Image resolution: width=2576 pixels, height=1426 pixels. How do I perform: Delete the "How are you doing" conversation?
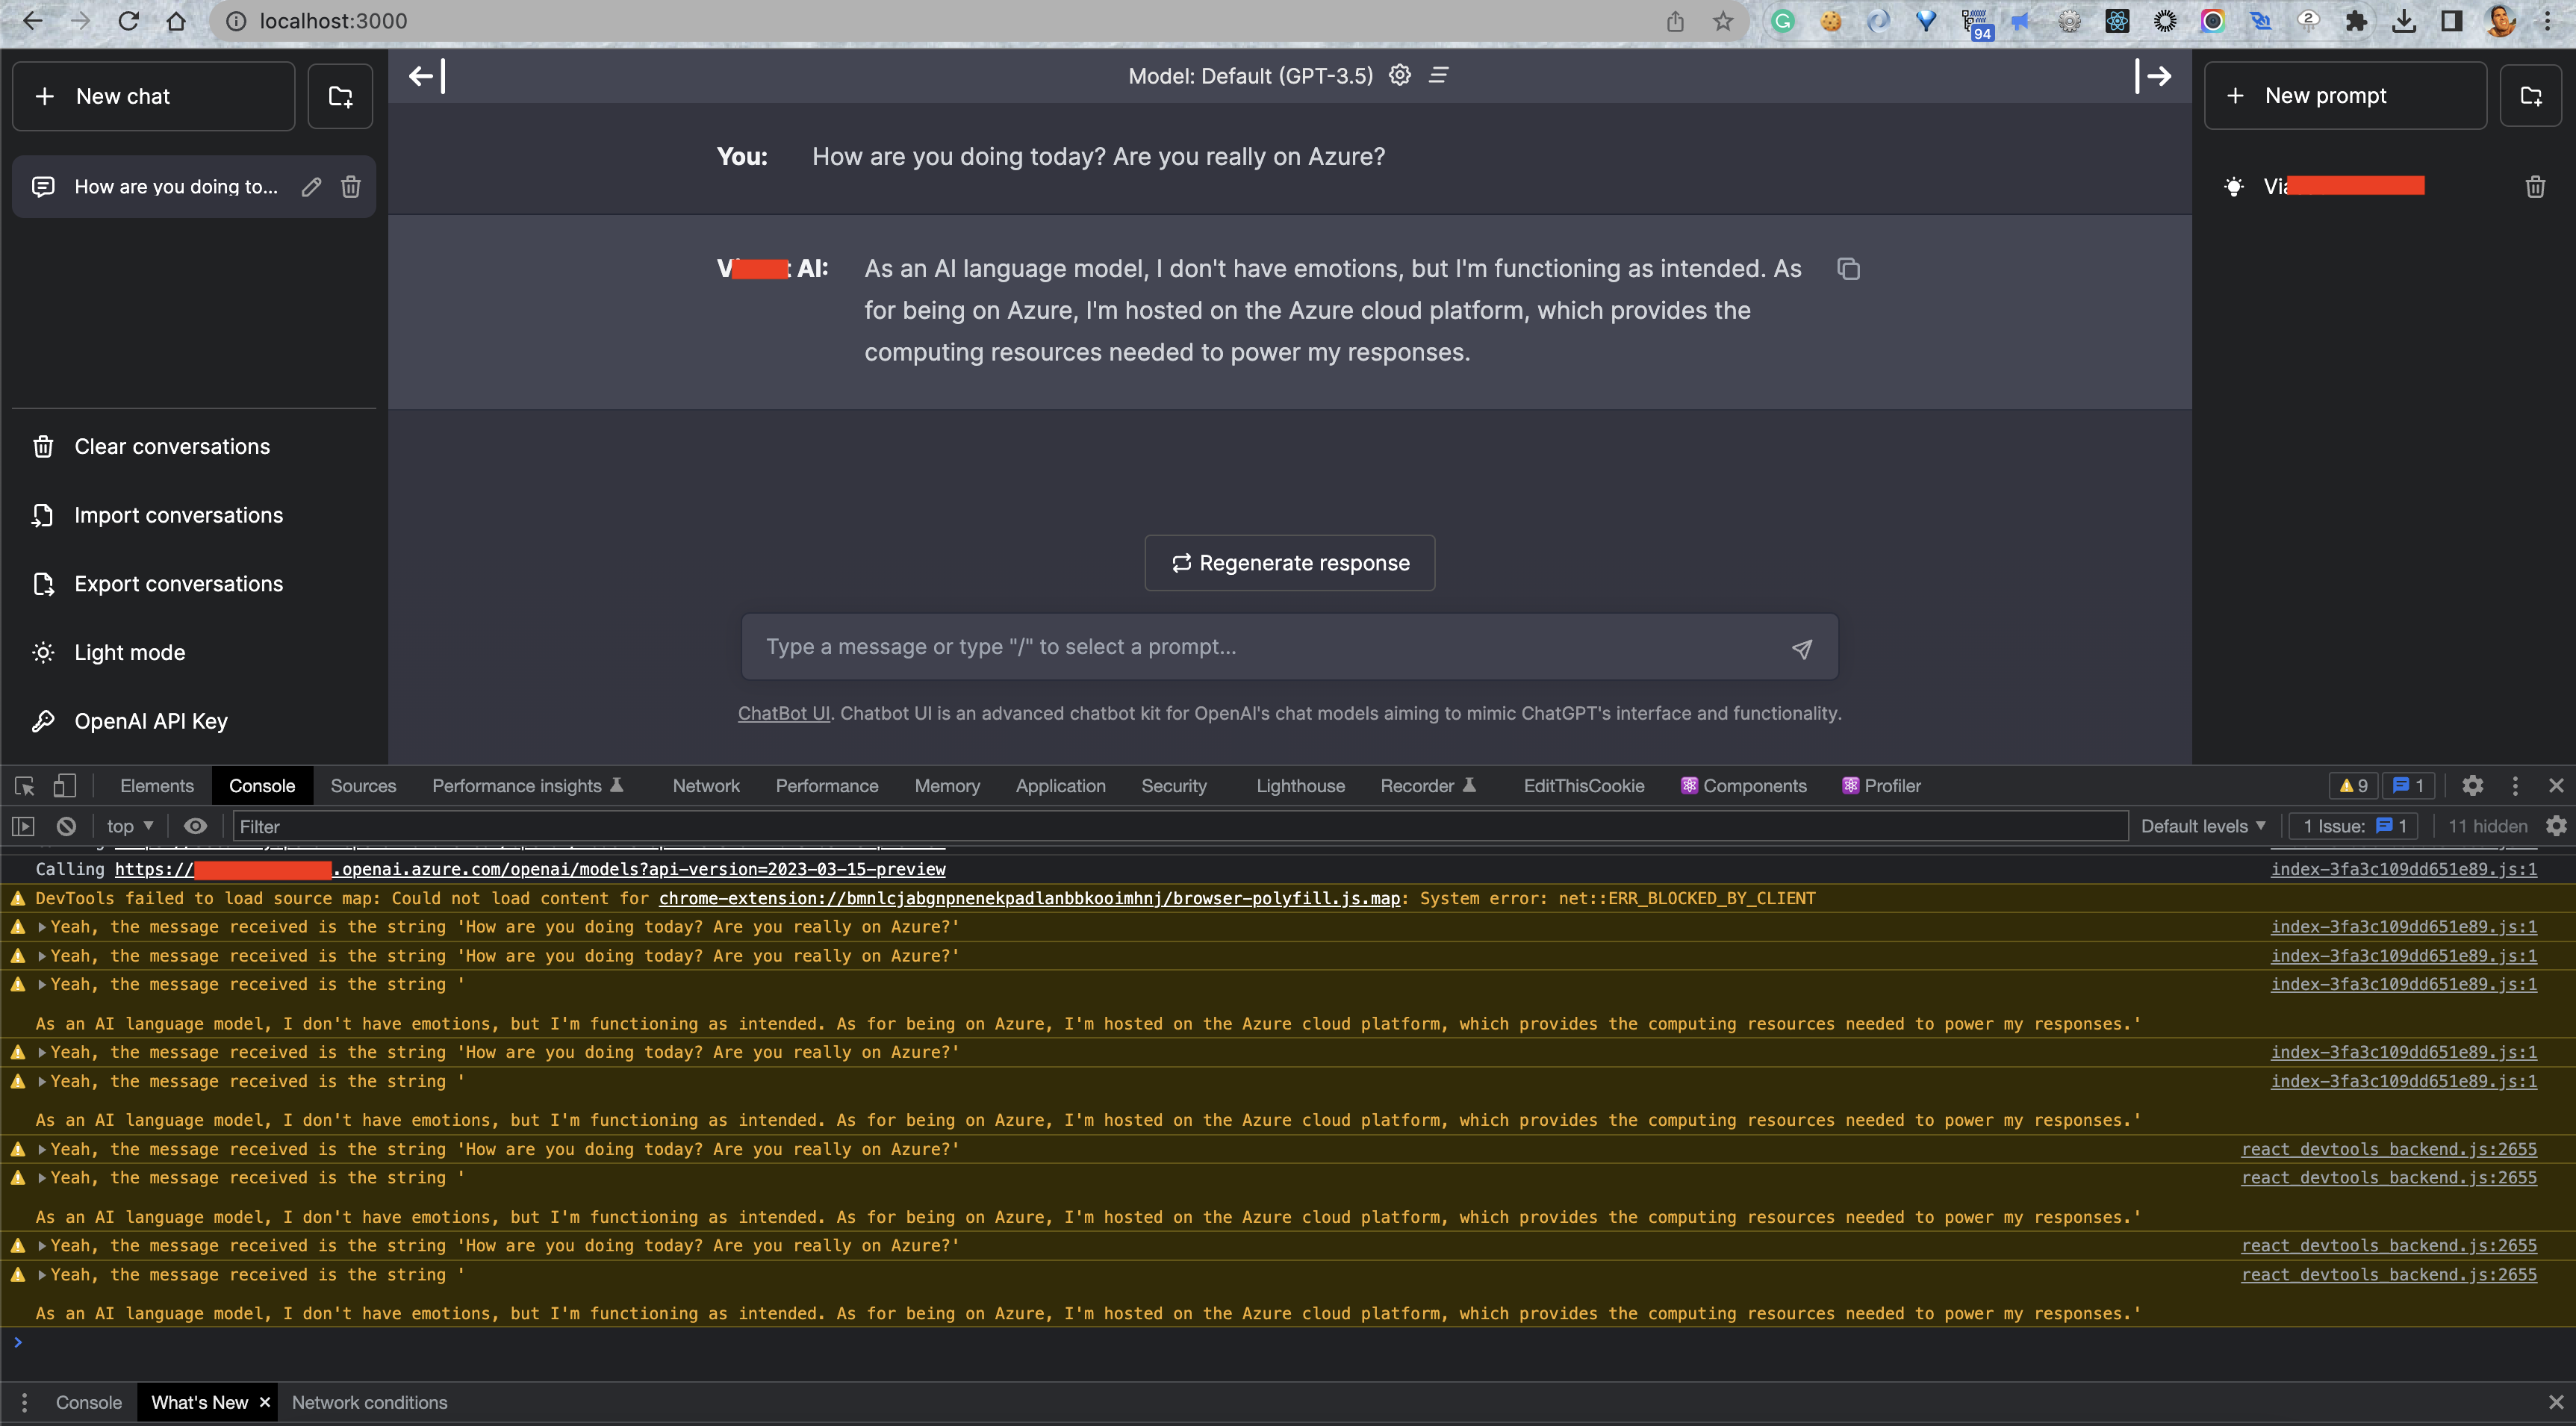pos(350,186)
